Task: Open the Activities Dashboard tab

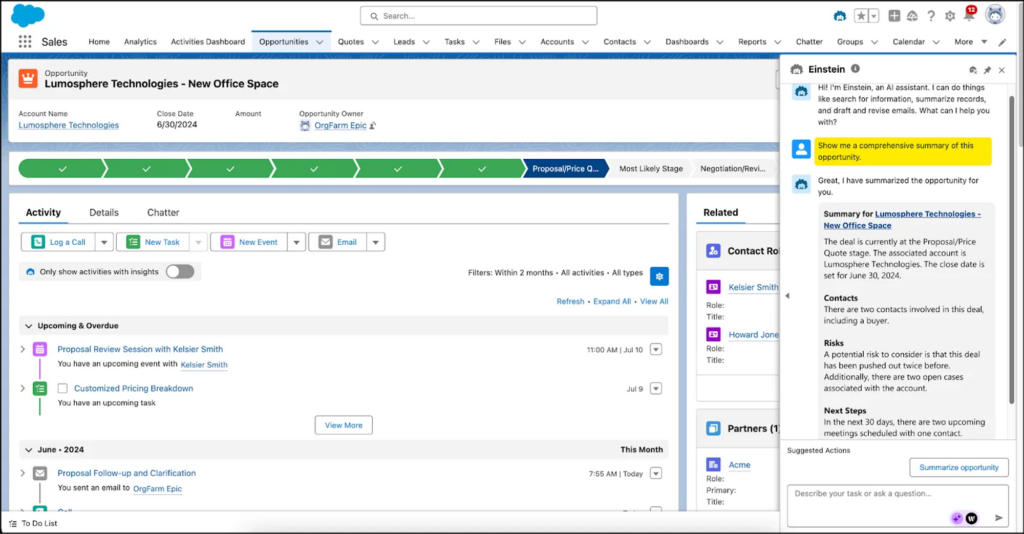Action: pos(208,42)
